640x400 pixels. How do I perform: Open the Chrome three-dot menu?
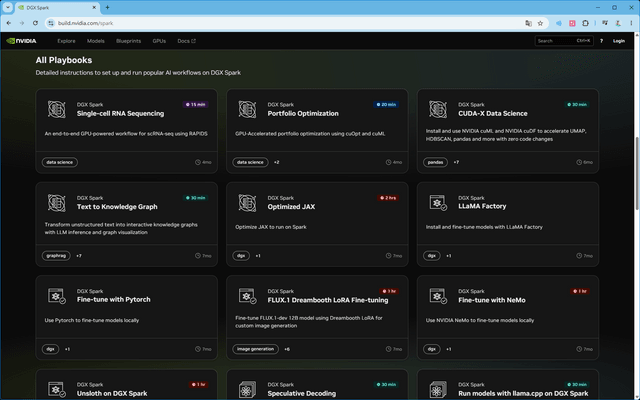[x=631, y=23]
